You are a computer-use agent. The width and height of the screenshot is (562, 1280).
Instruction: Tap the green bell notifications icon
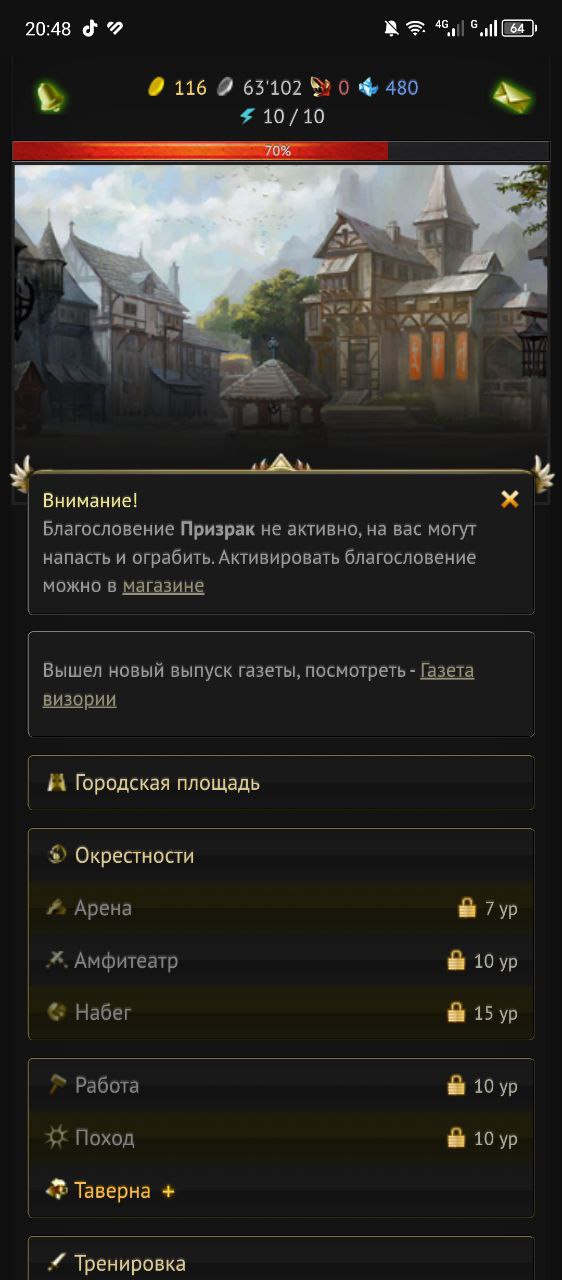click(51, 97)
